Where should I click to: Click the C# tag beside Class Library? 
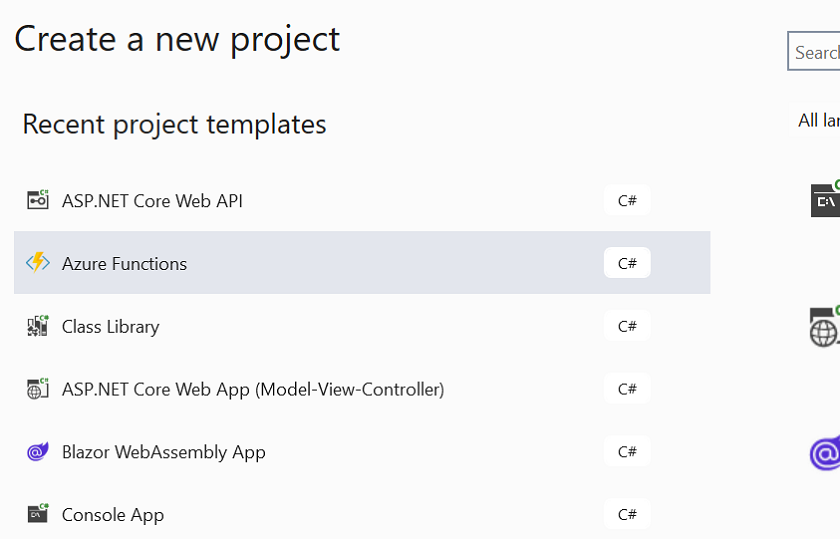pos(627,326)
